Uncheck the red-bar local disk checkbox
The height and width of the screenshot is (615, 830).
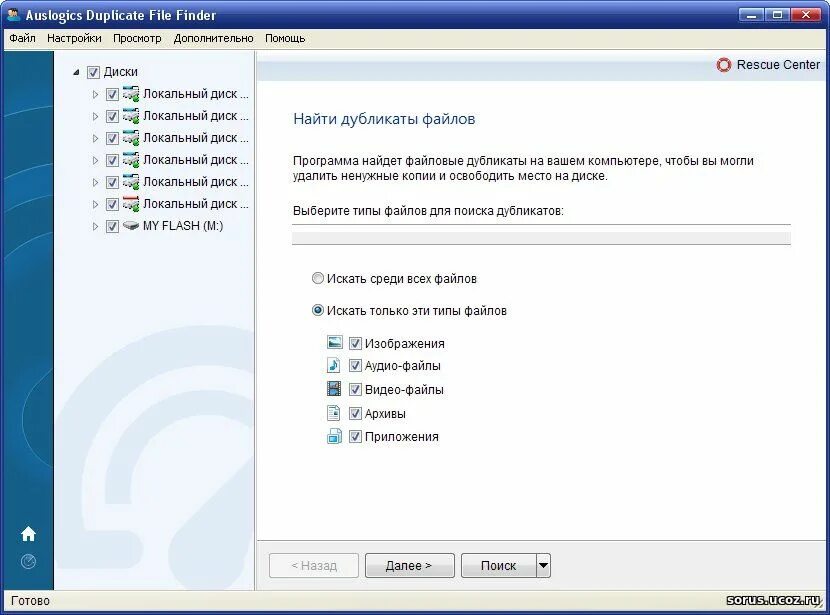(112, 204)
